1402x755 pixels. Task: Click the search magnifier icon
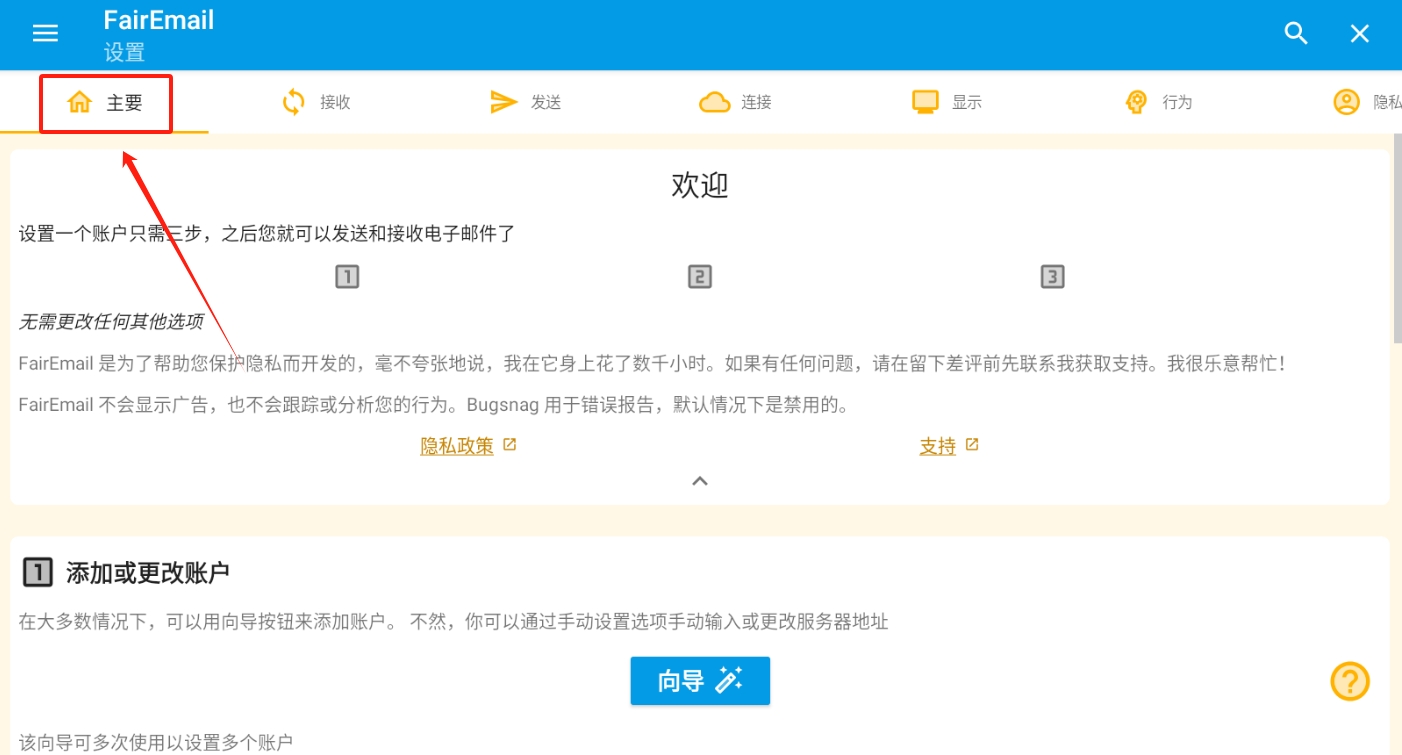(1296, 33)
